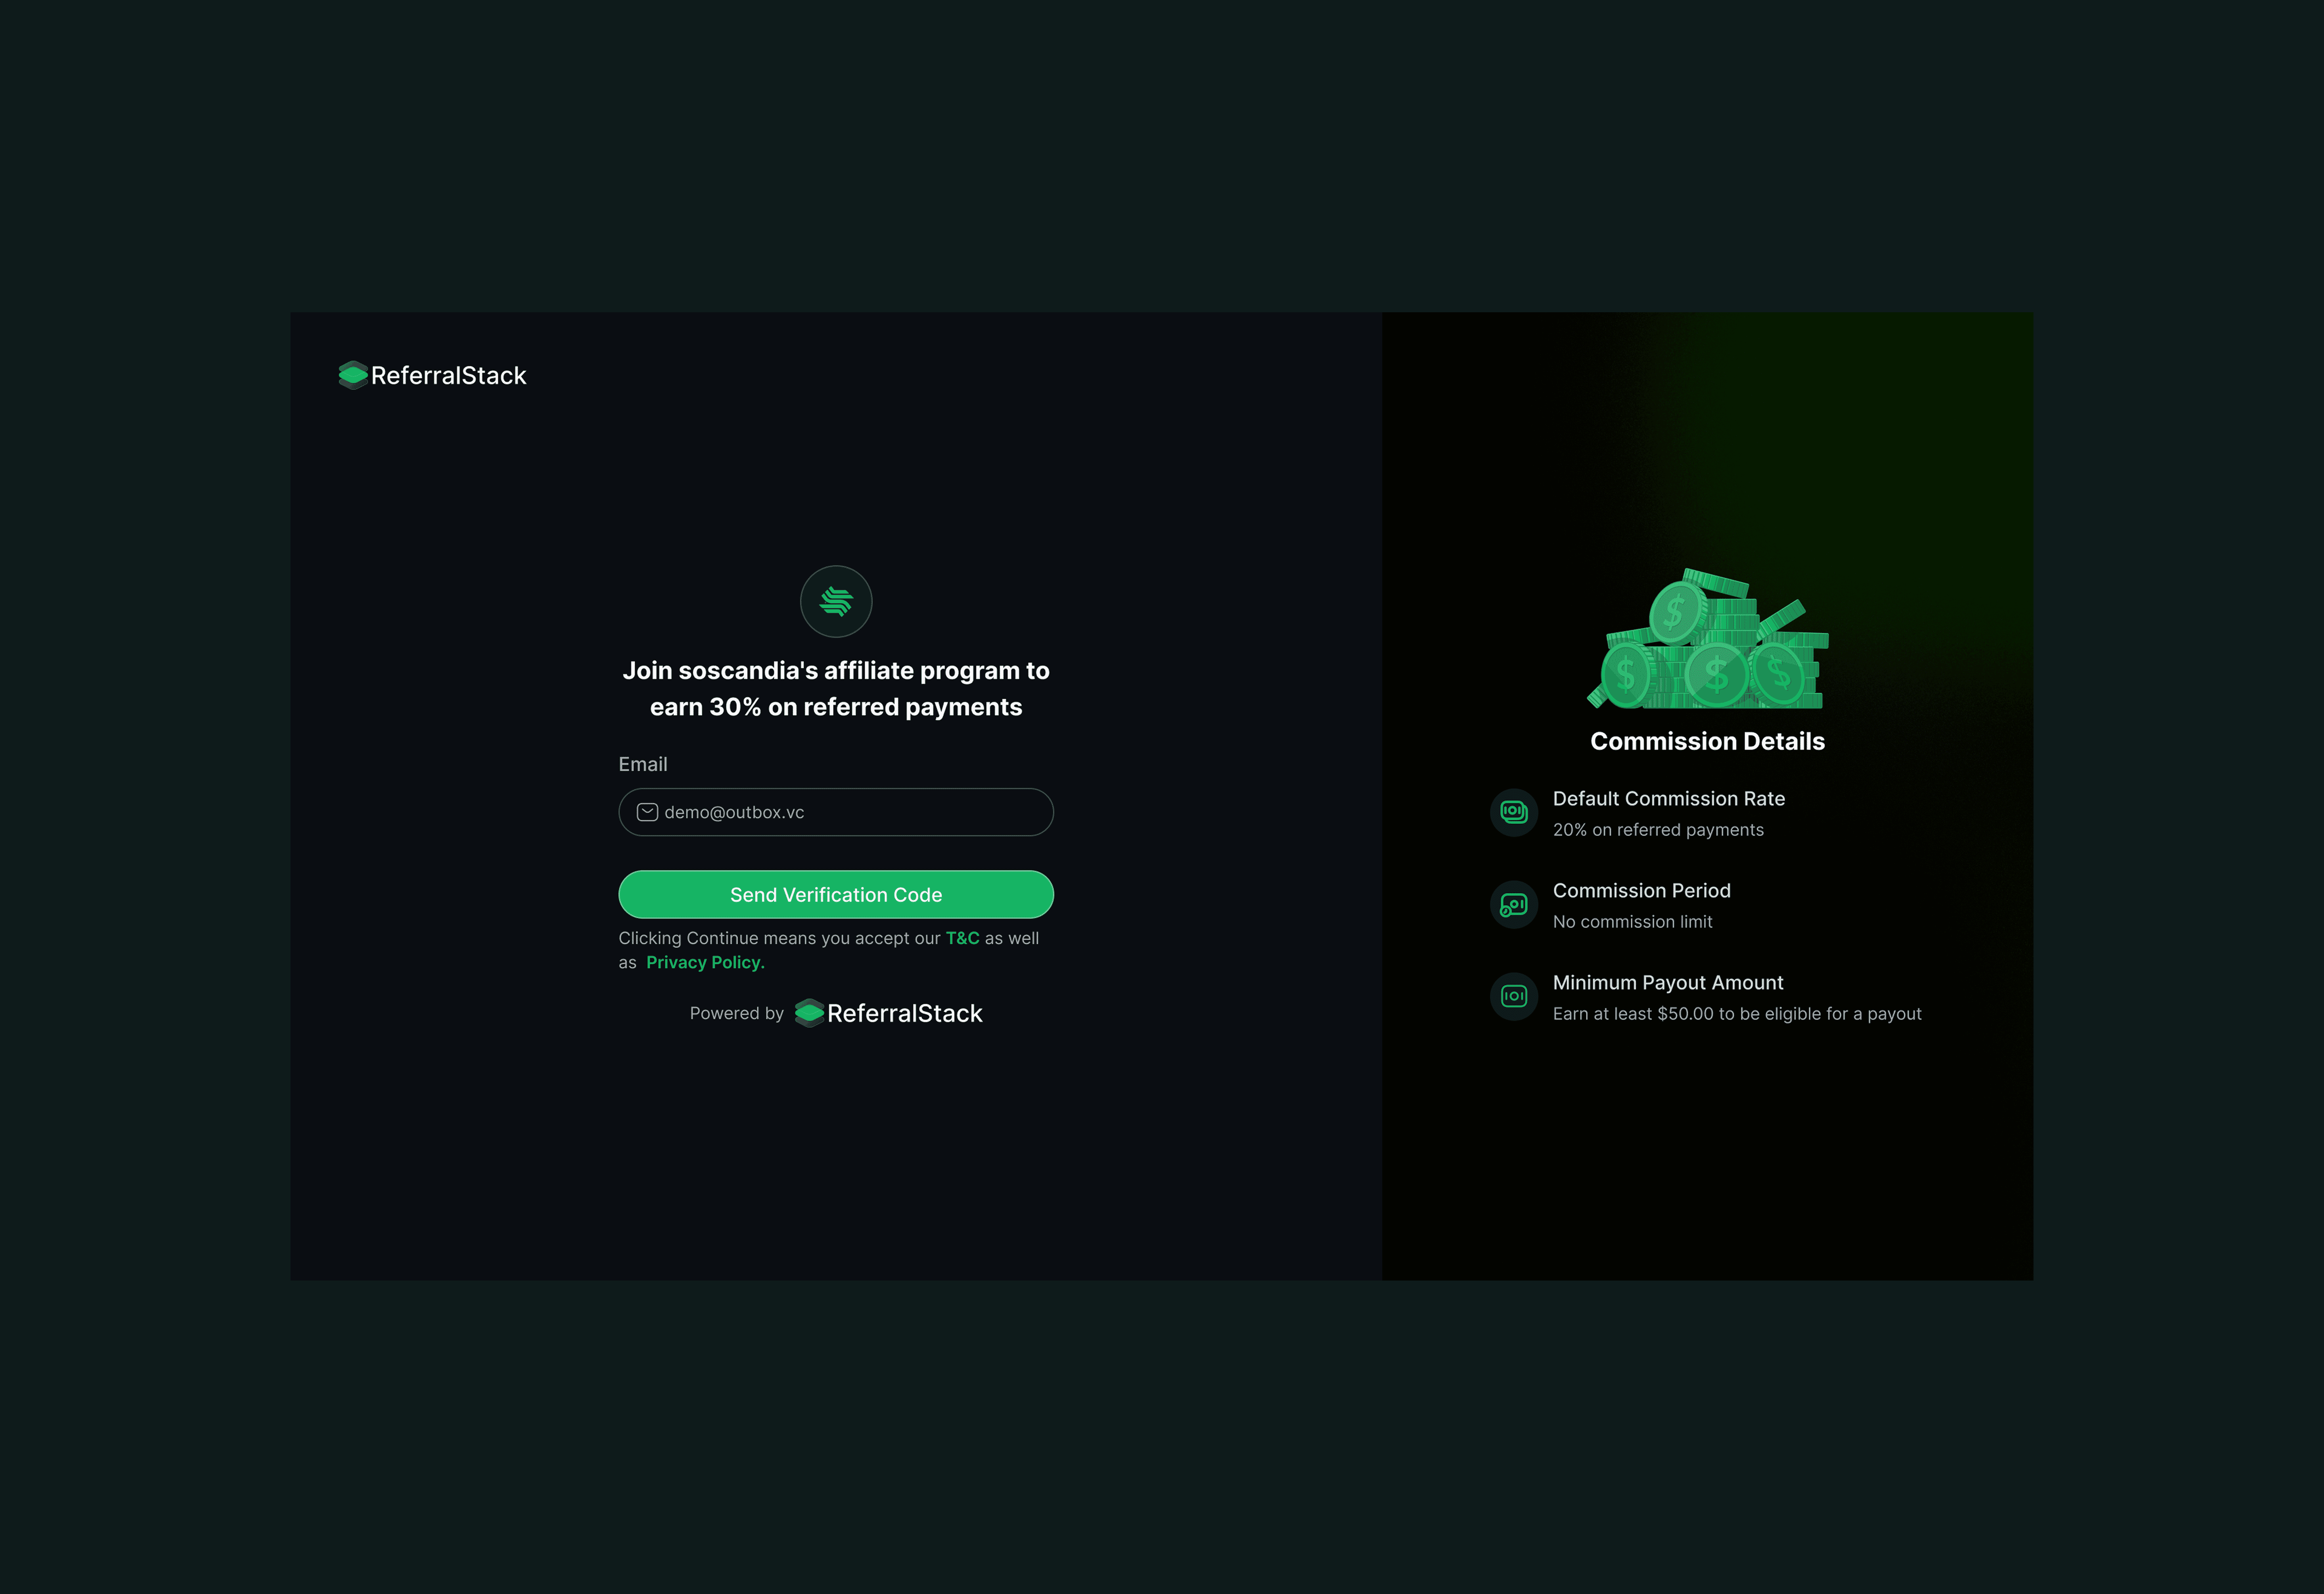The height and width of the screenshot is (1594, 2324).
Task: Click the Send Verification Code button
Action: (836, 894)
